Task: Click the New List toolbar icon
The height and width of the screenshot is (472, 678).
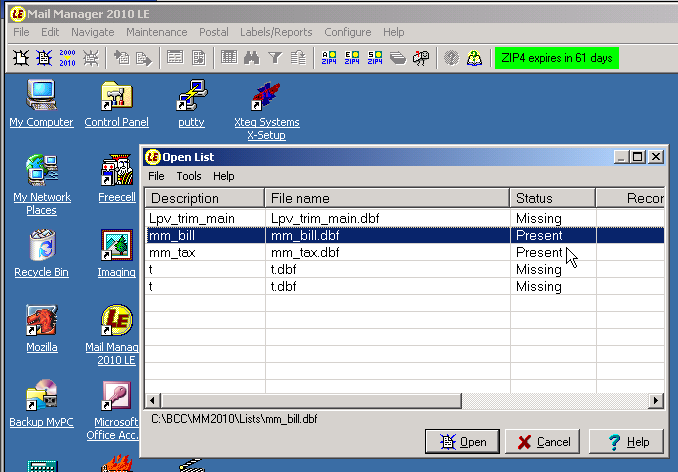Action: tap(21, 58)
